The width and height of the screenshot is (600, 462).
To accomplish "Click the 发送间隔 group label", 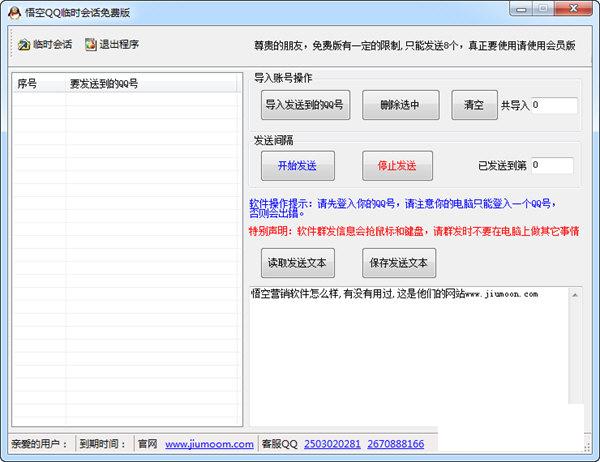I will [274, 140].
